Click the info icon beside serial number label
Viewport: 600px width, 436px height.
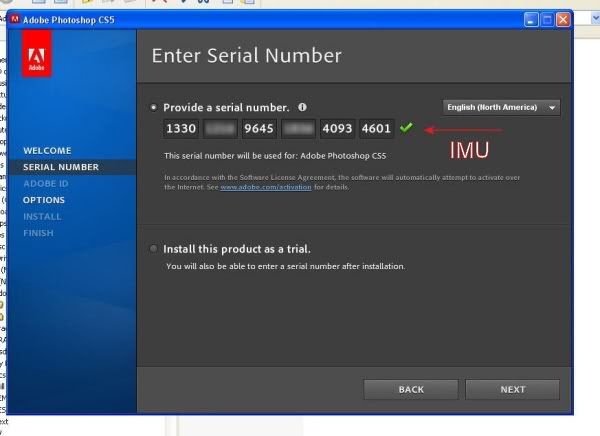point(302,107)
